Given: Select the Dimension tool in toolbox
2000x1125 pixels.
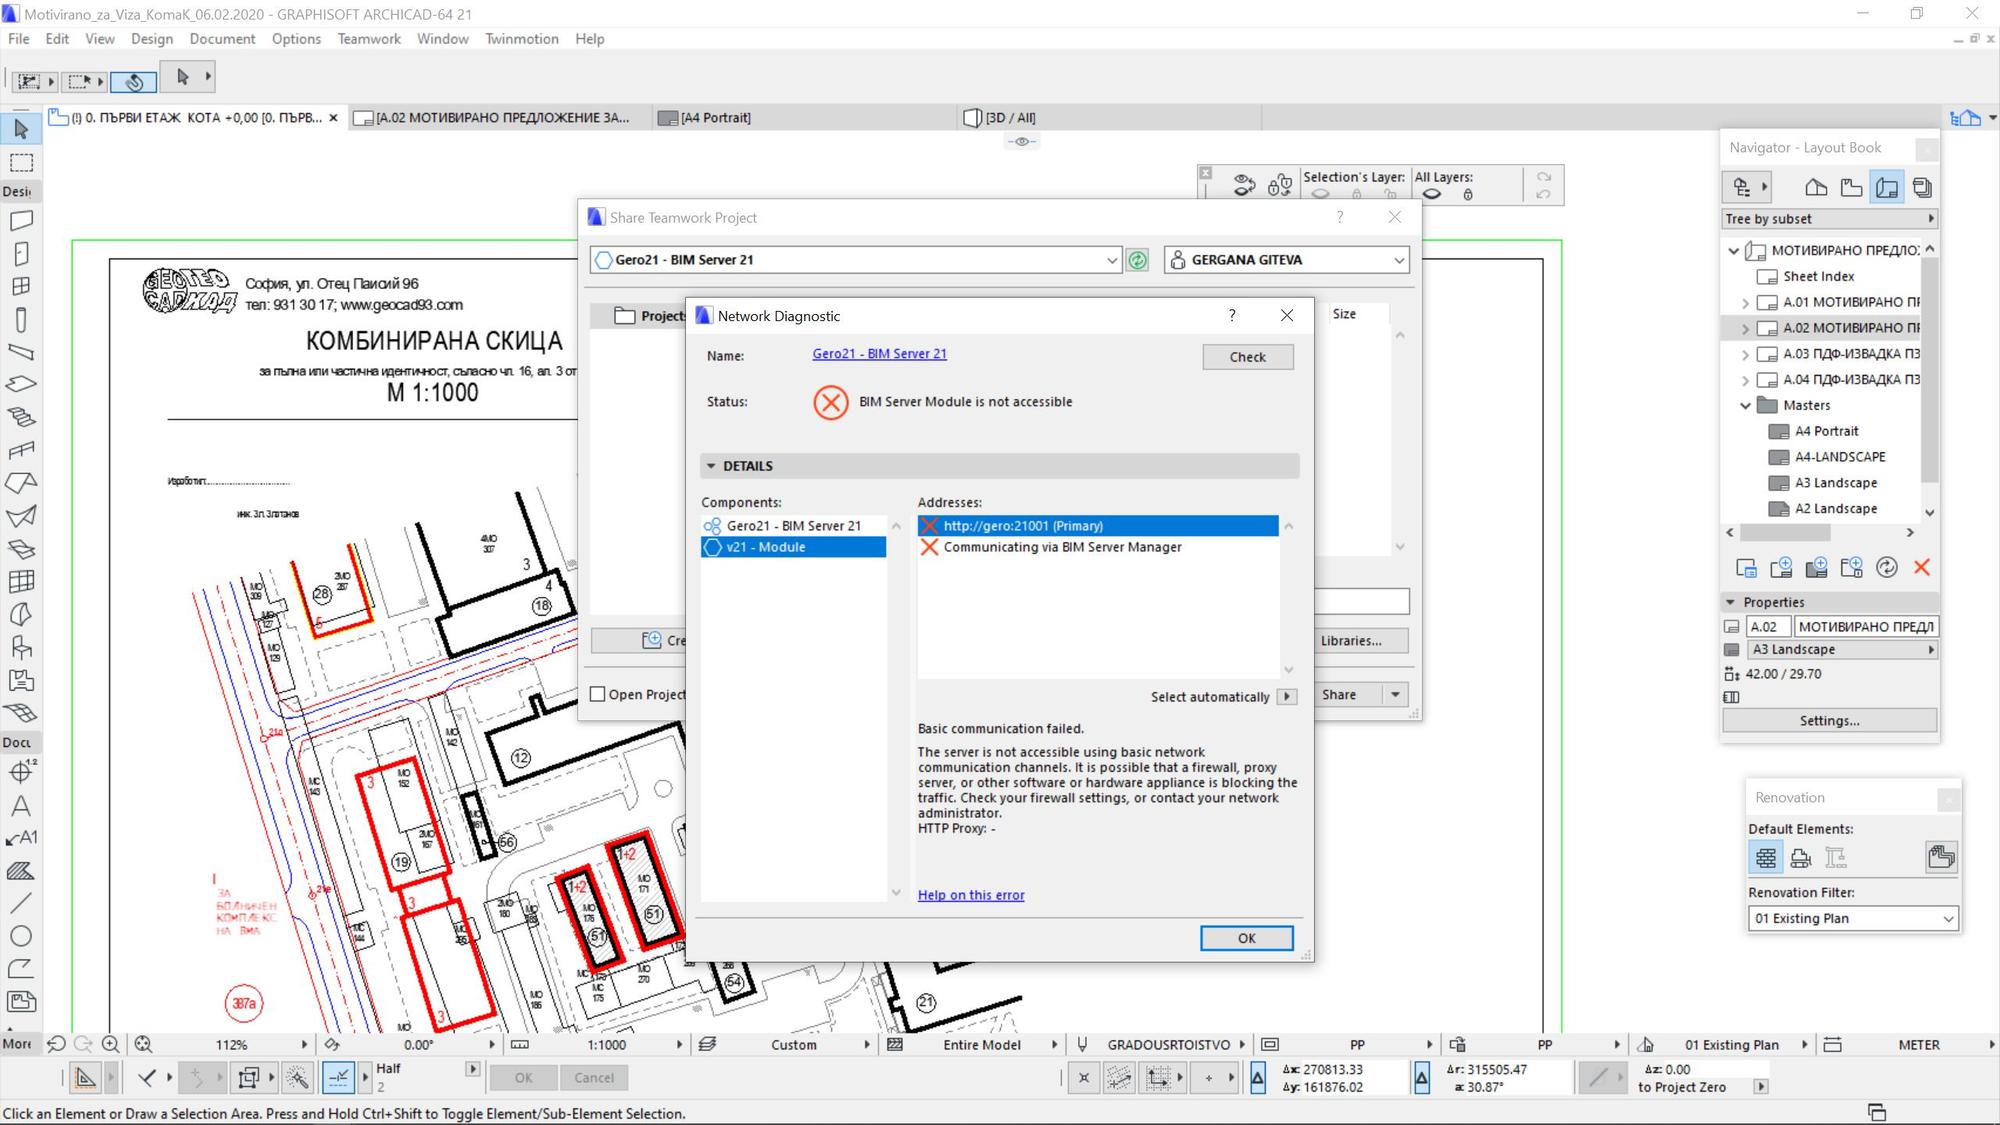Looking at the screenshot, I should (21, 771).
